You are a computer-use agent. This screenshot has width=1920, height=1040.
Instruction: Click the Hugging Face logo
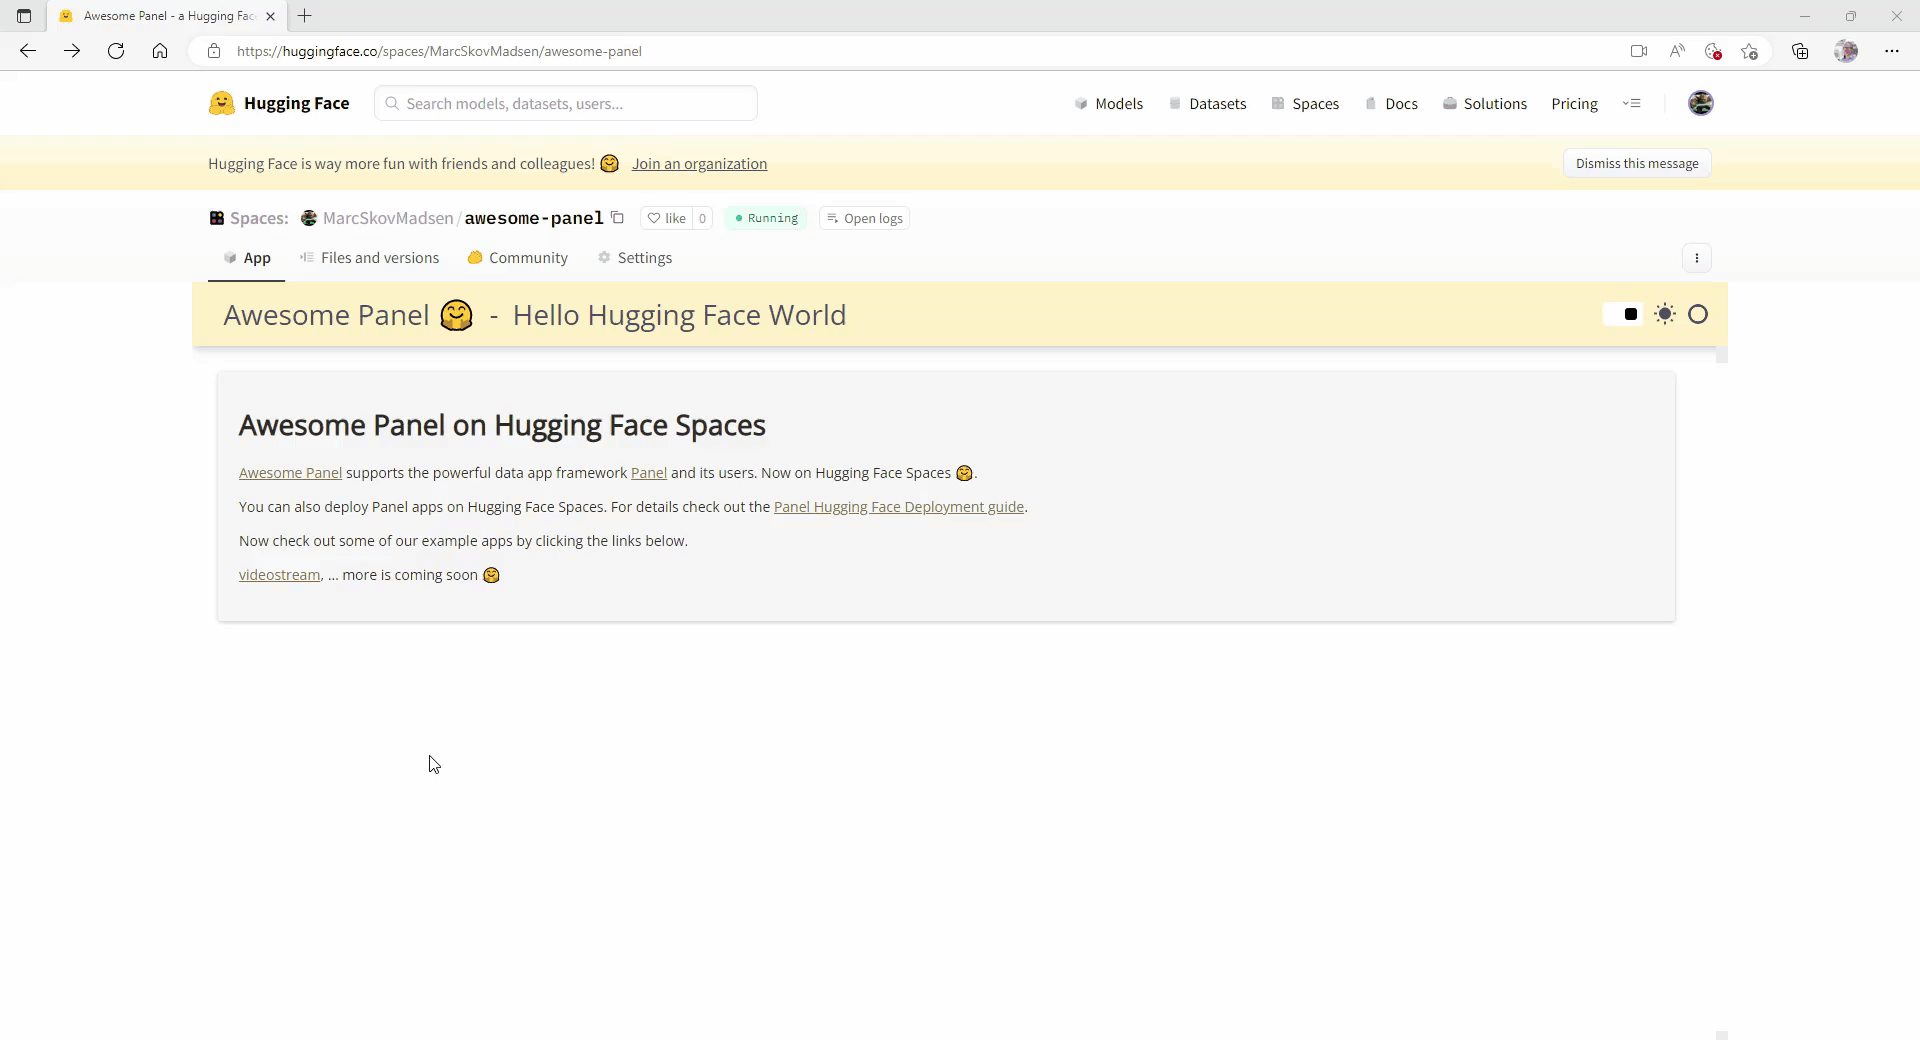pyautogui.click(x=279, y=103)
